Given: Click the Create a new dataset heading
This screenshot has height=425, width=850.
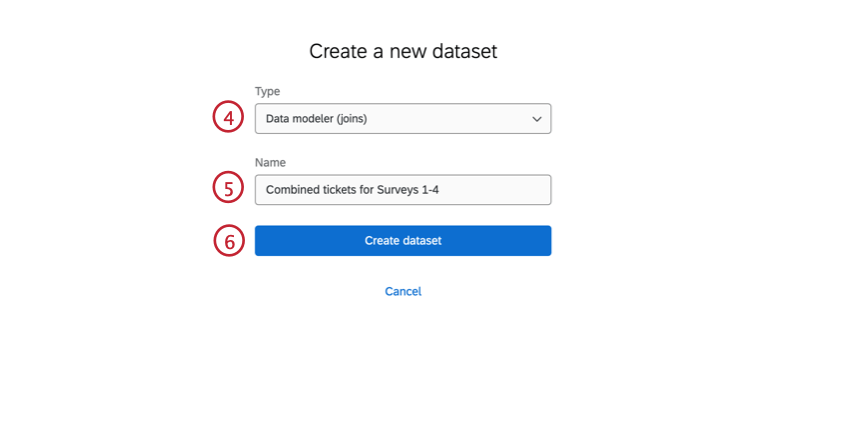Looking at the screenshot, I should [403, 52].
